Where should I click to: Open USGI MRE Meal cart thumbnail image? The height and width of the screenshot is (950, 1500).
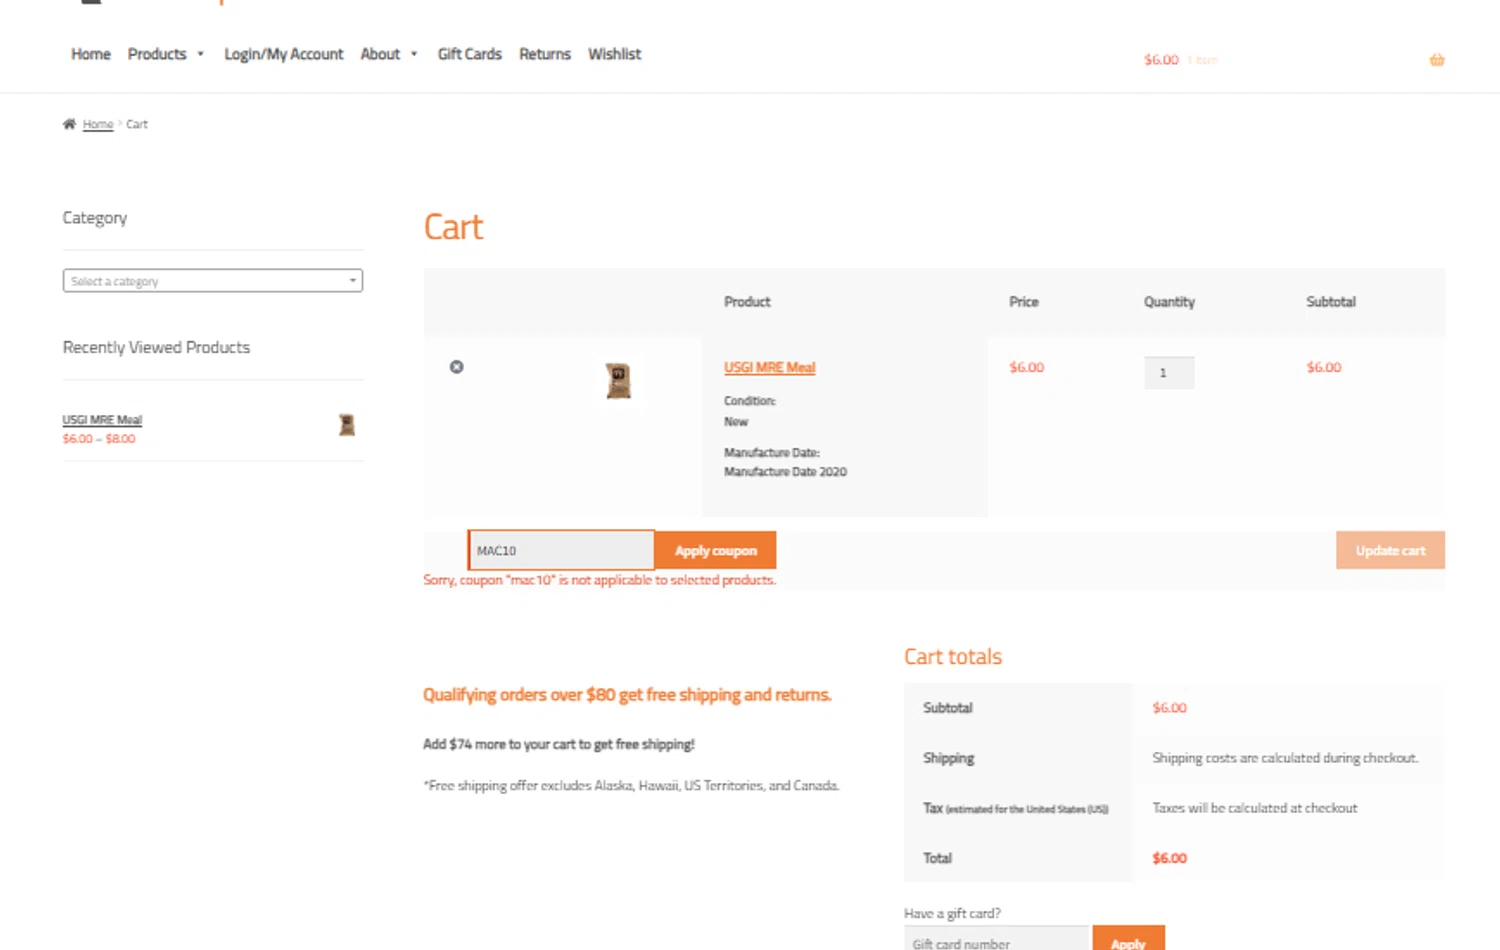618,381
